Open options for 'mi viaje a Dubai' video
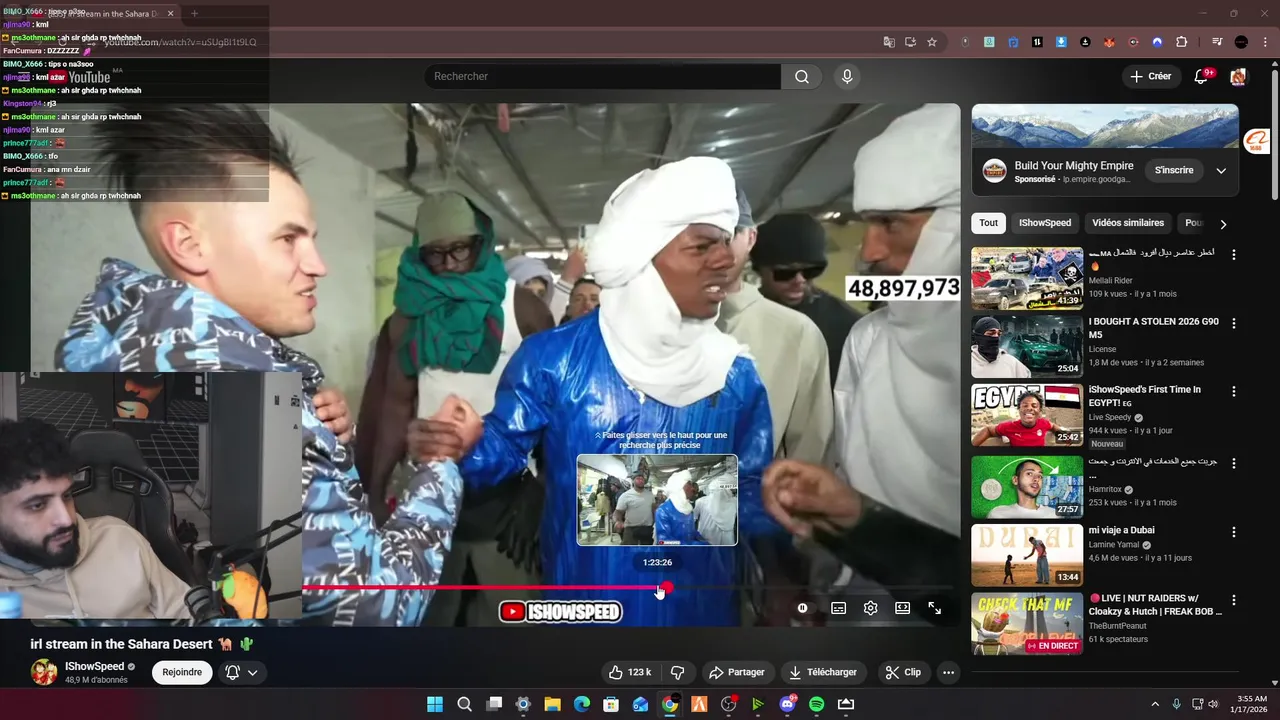The width and height of the screenshot is (1280, 720). point(1233,531)
